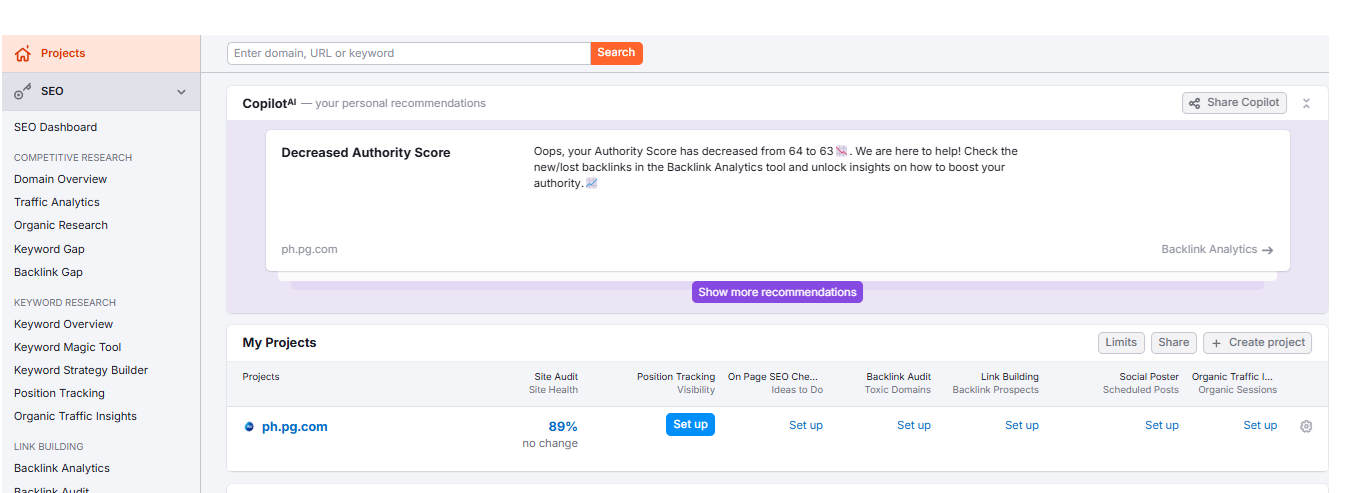Image resolution: width=1346 pixels, height=493 pixels.
Task: Click the ph.pg.com project favicon
Action: click(x=249, y=427)
